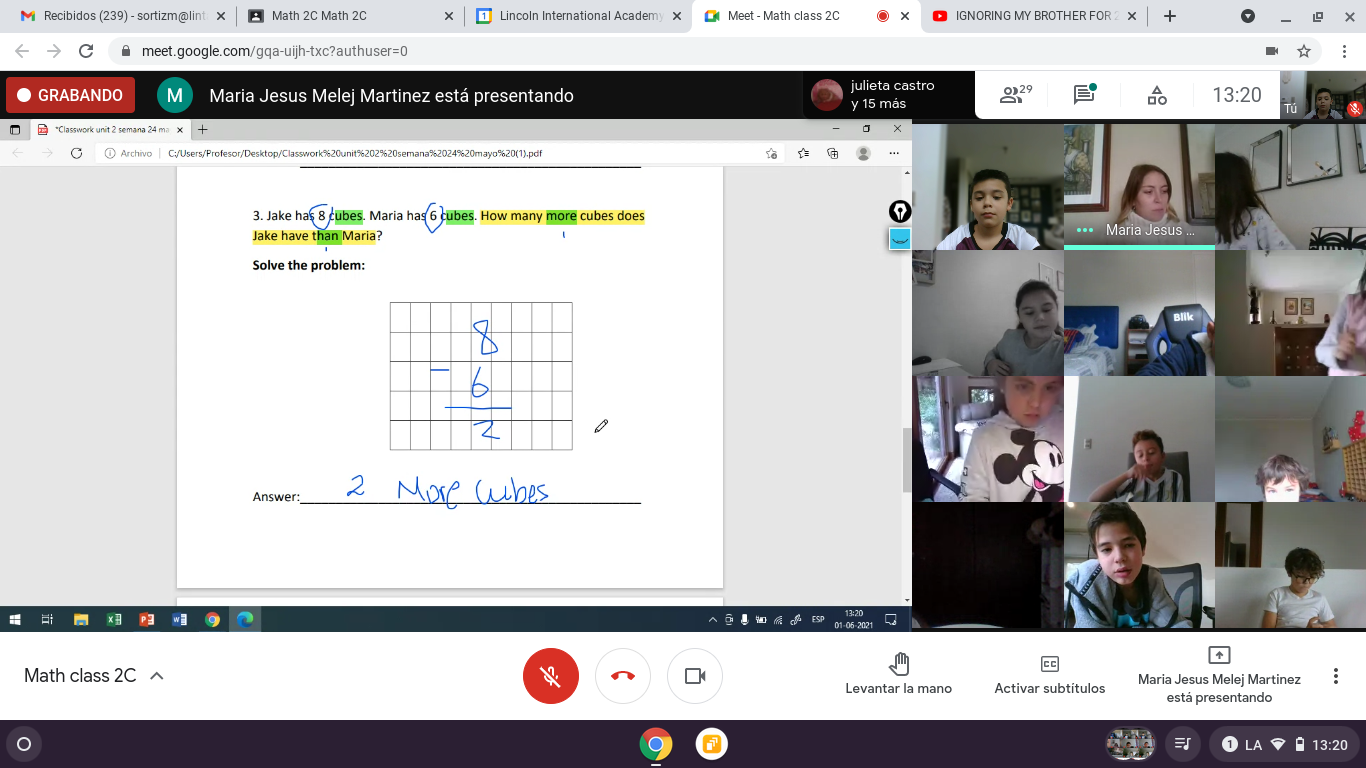The height and width of the screenshot is (768, 1366).
Task: Click the PDF viewer vertical scrollbar
Action: point(906,460)
